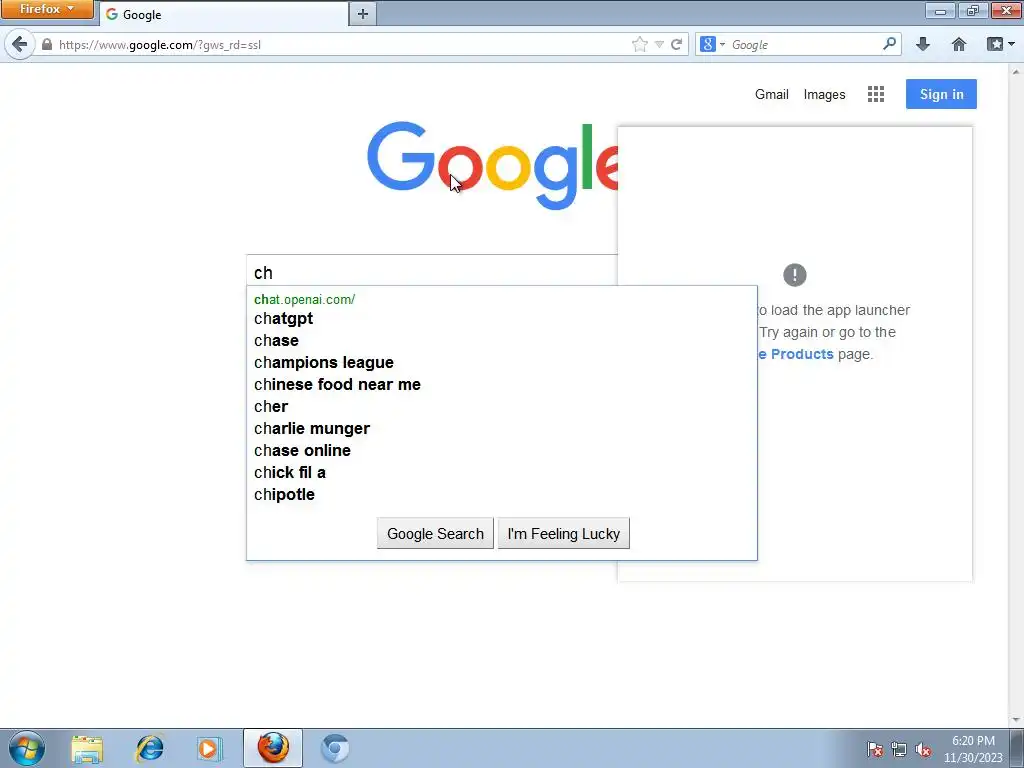Click the page scrollbar down arrow

[x=1017, y=720]
